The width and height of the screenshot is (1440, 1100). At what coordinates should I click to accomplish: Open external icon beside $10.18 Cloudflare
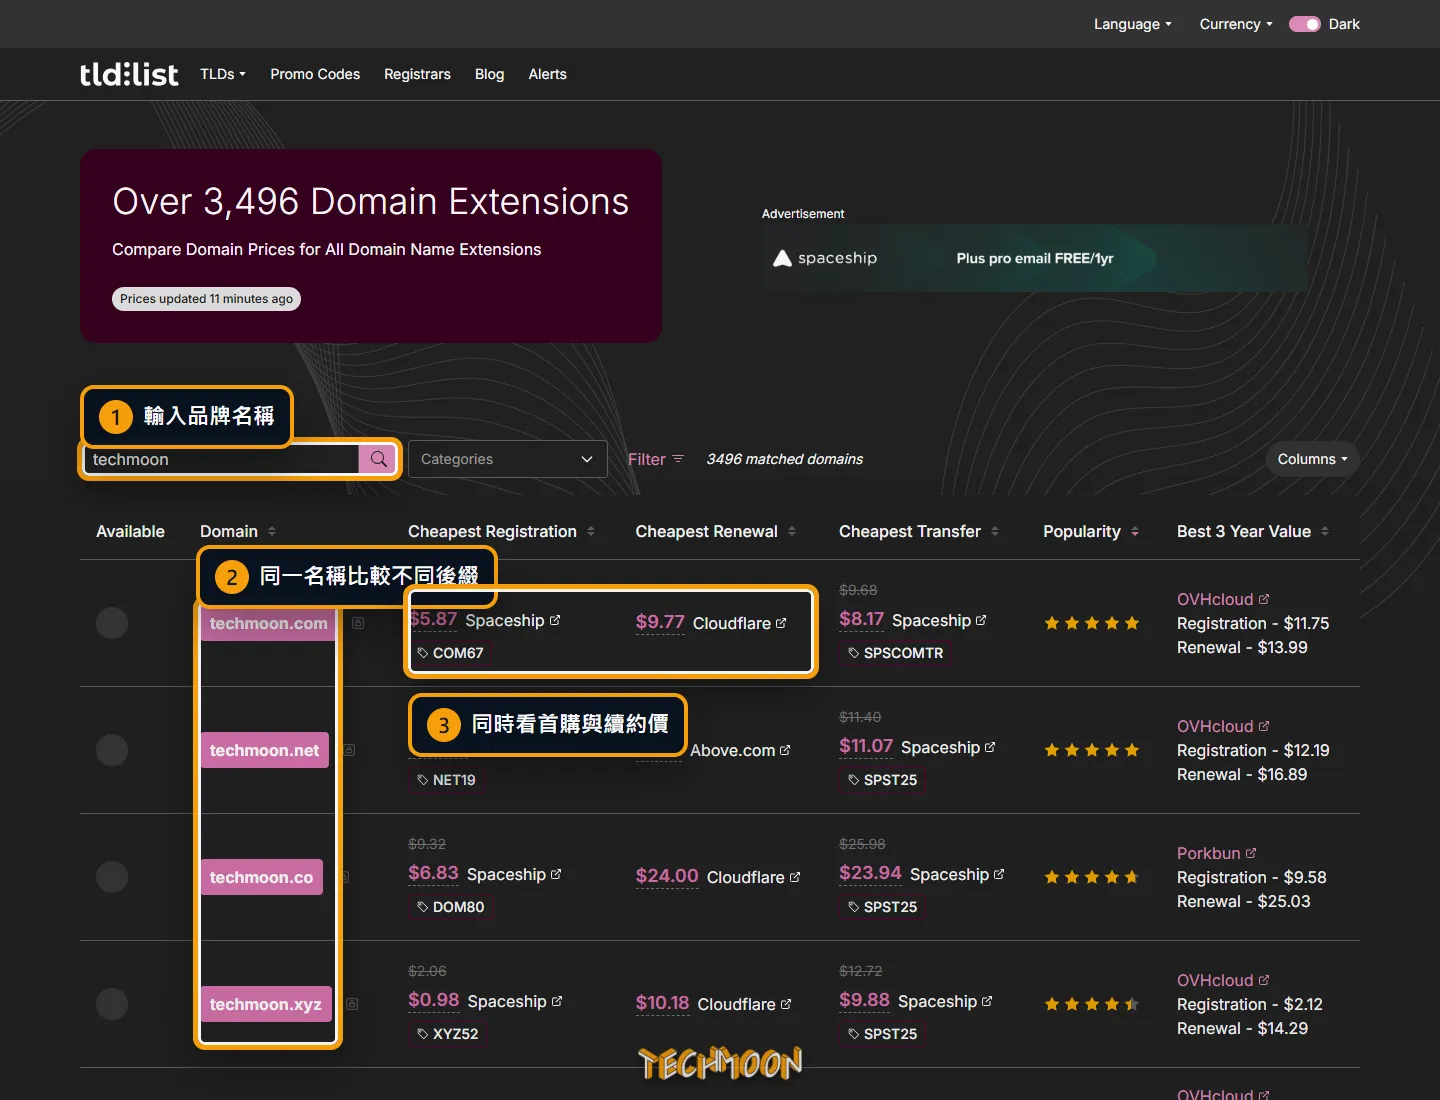[x=786, y=1004]
